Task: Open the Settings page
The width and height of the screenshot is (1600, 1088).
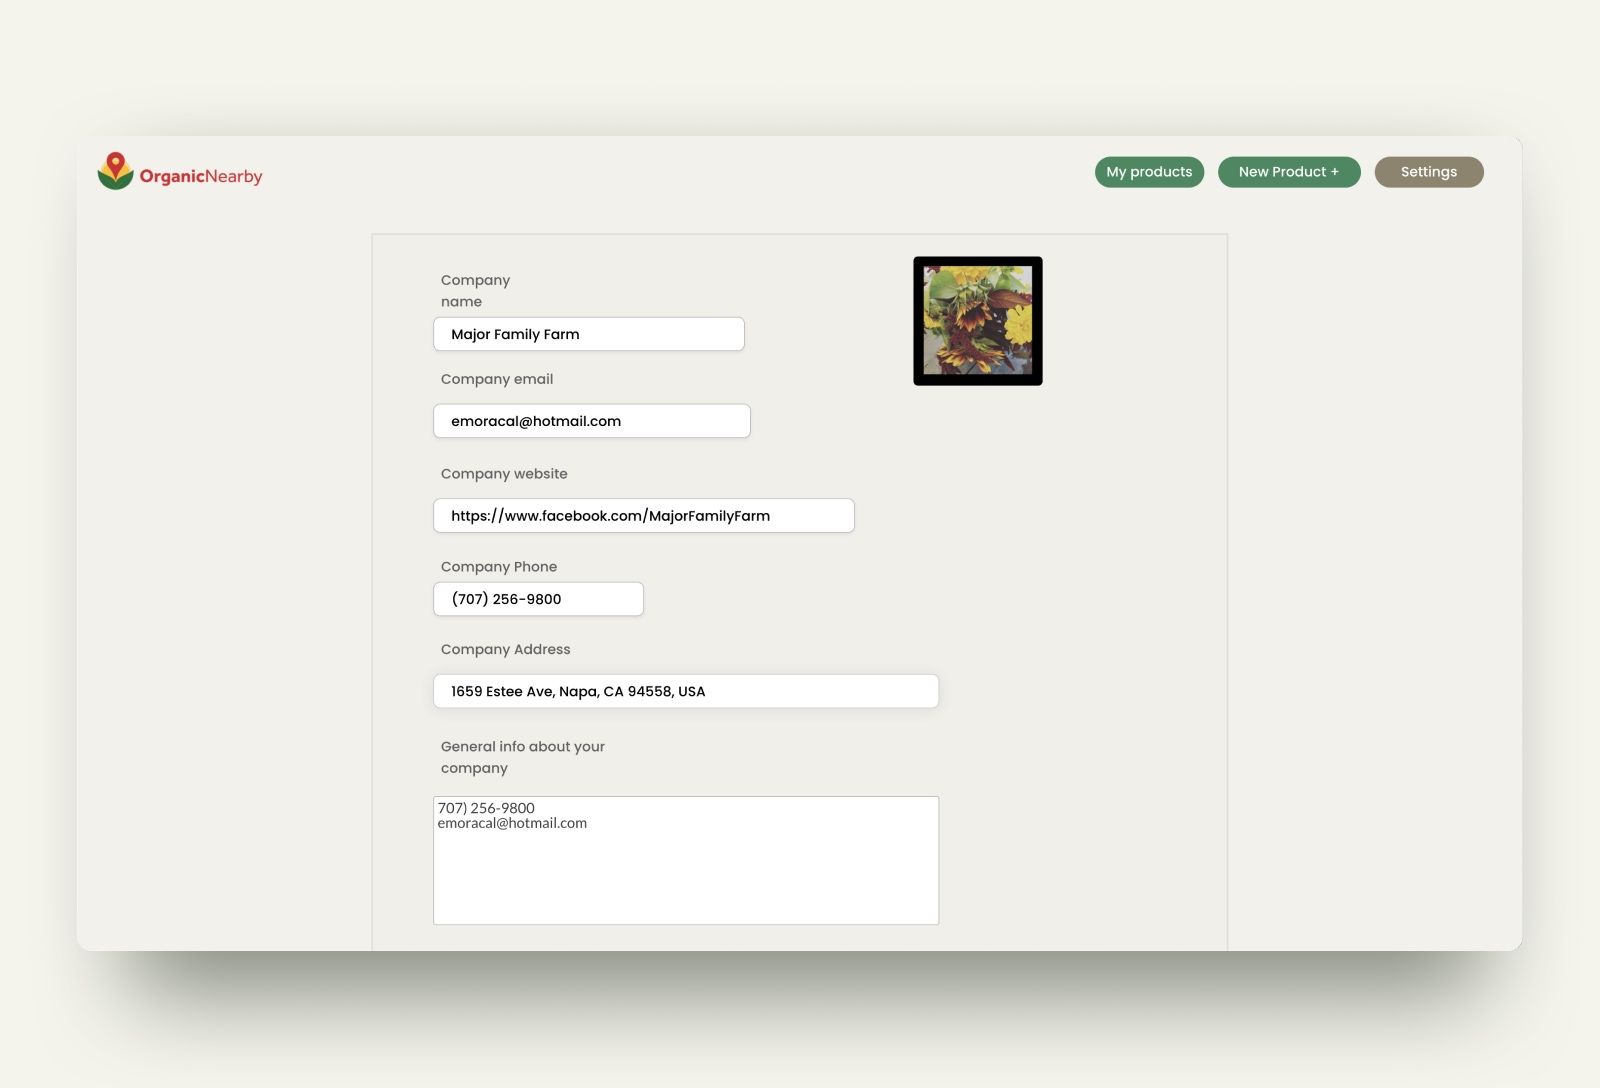Action: pyautogui.click(x=1429, y=172)
